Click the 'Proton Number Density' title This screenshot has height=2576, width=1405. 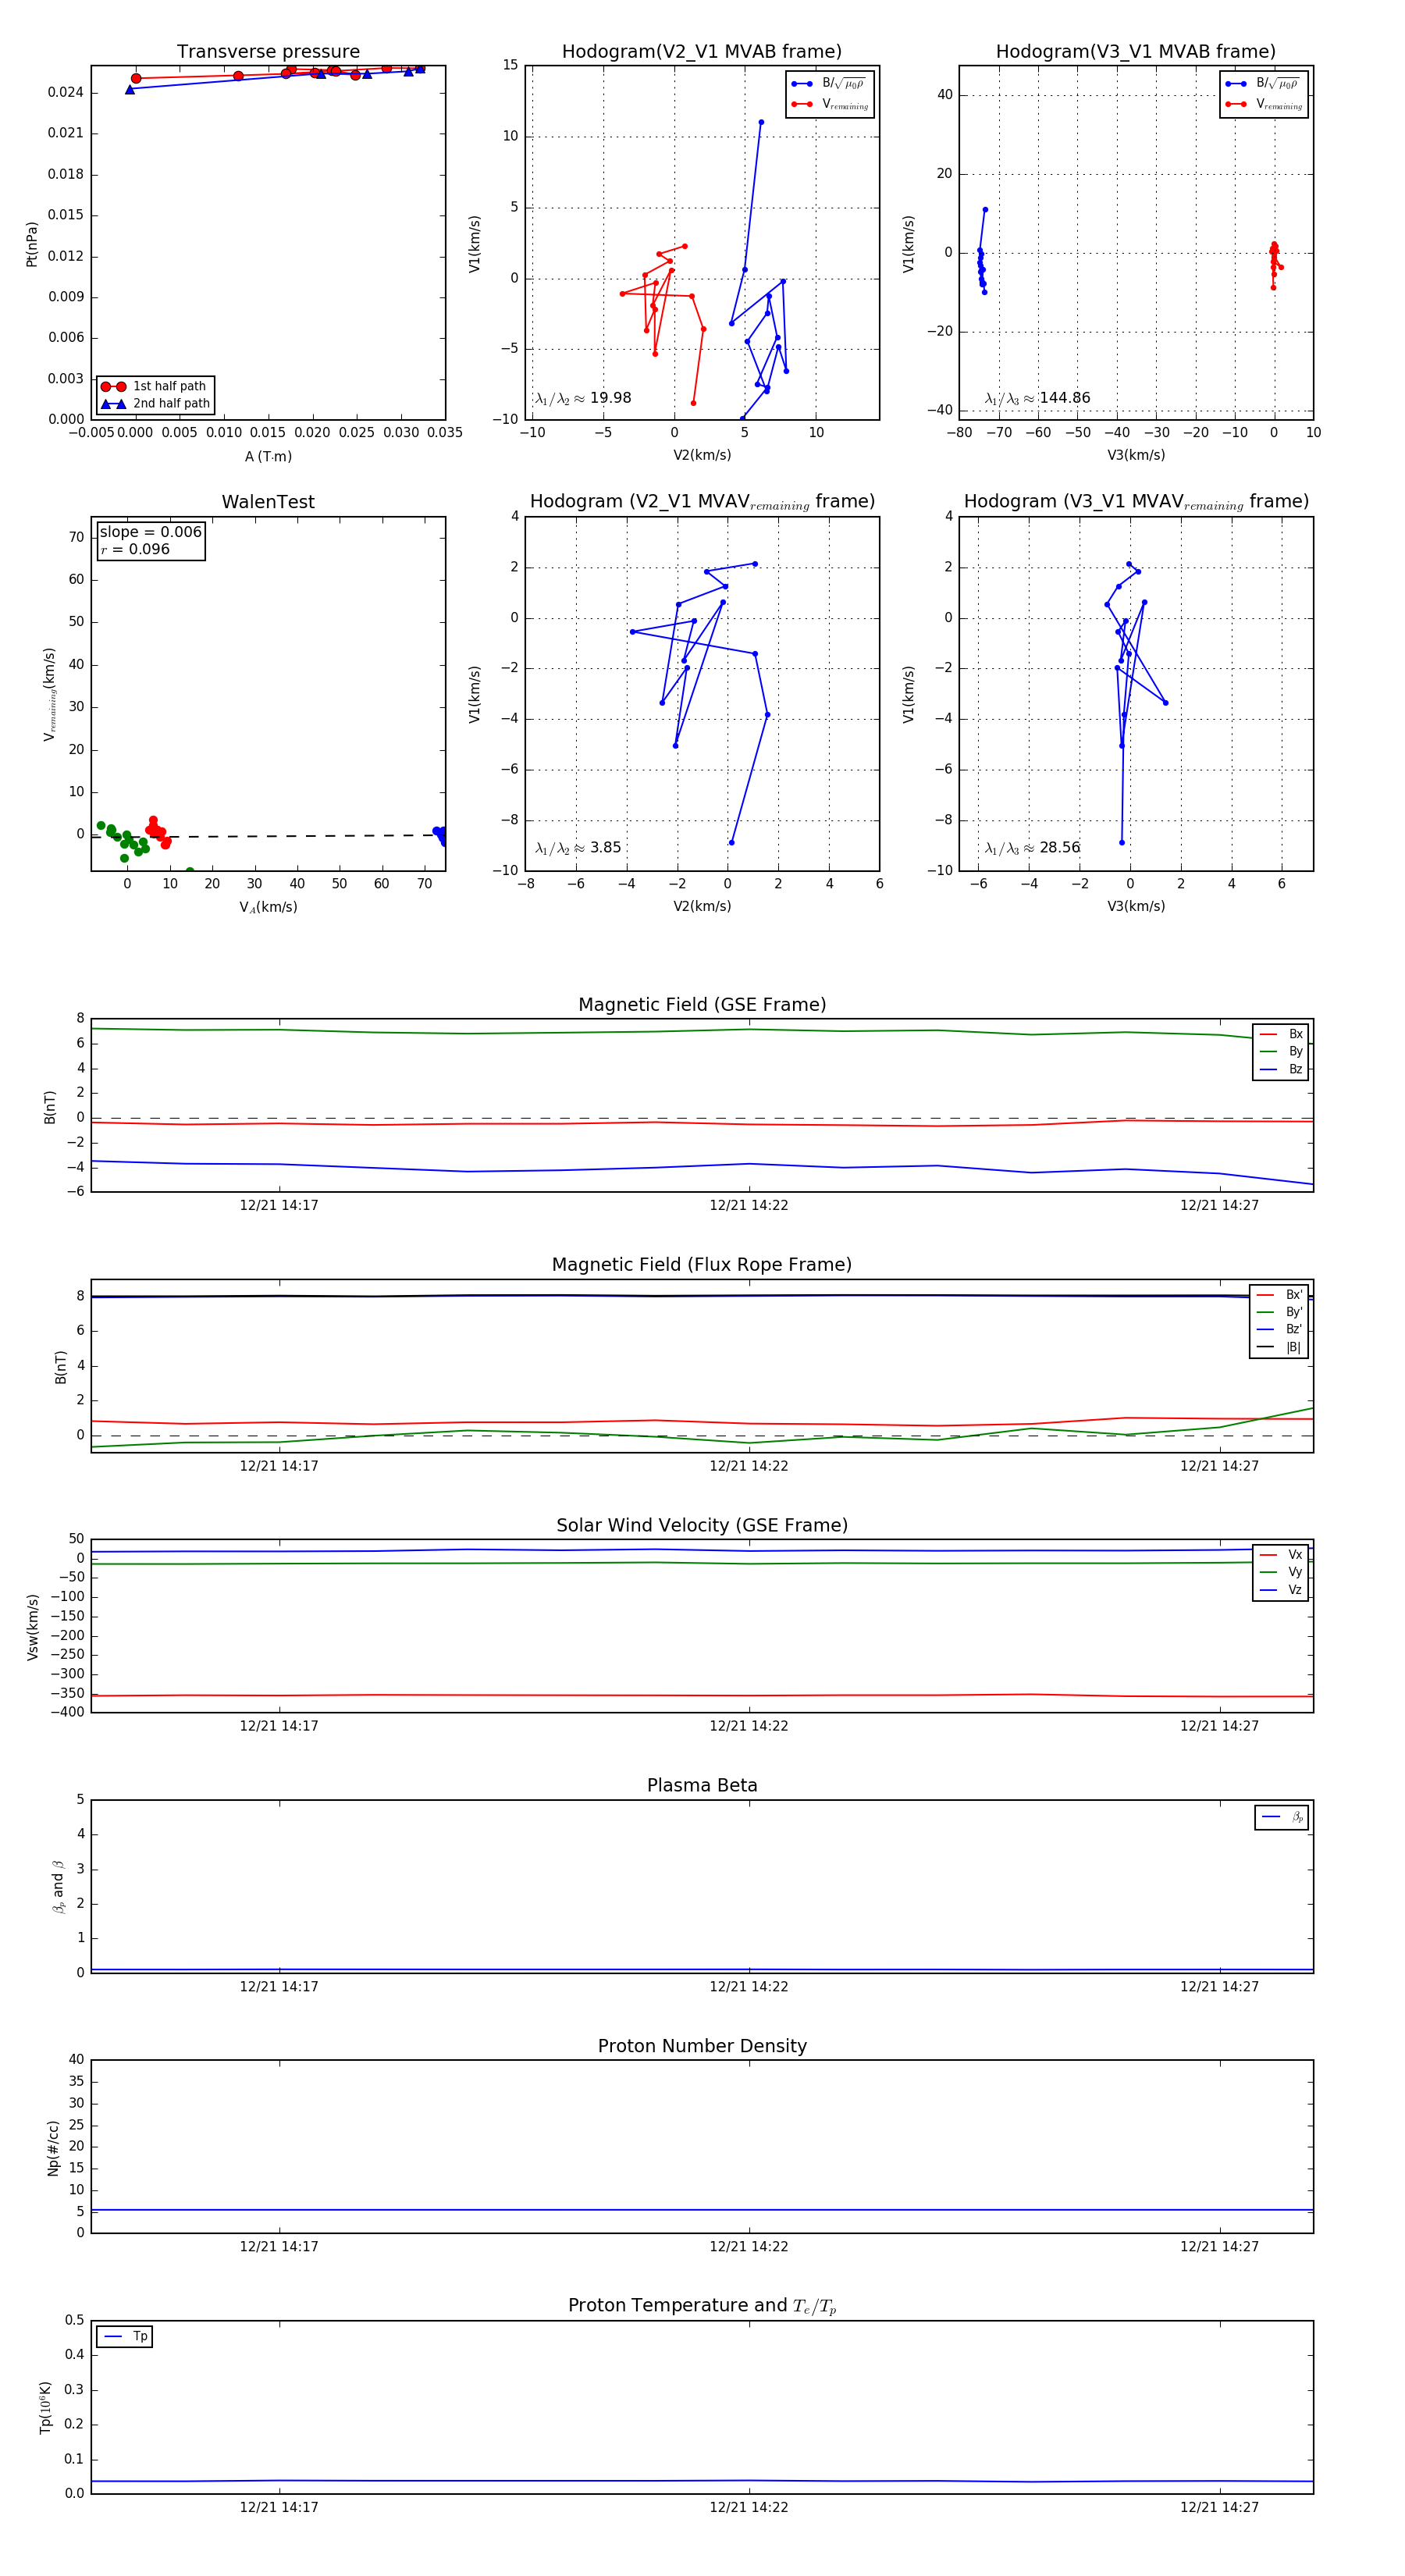(x=702, y=2046)
